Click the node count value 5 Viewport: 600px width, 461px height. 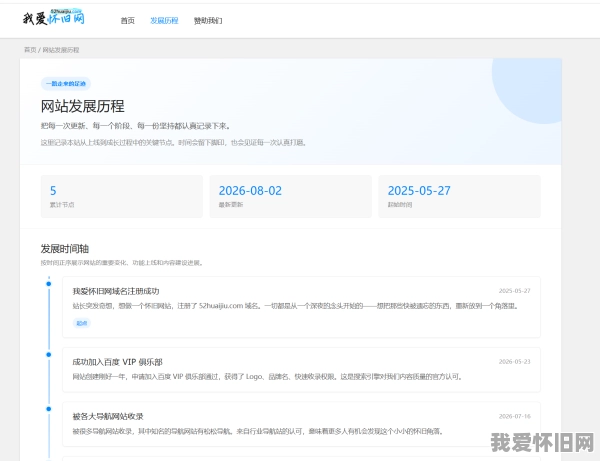[x=53, y=191]
